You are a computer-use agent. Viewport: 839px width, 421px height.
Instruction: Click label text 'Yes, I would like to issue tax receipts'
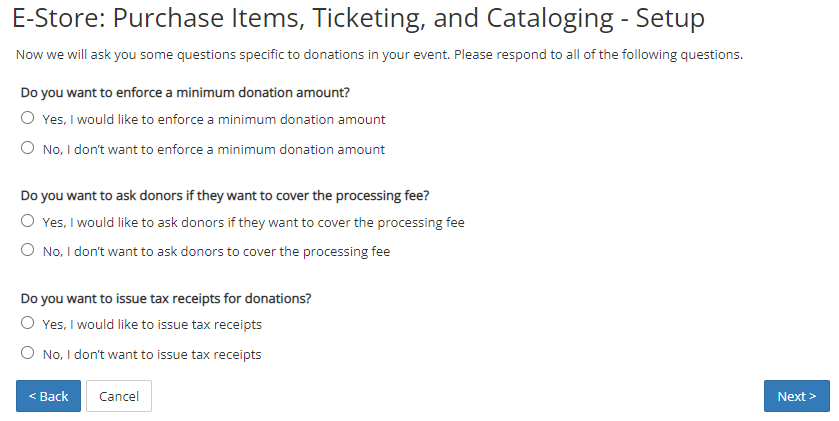[152, 325]
